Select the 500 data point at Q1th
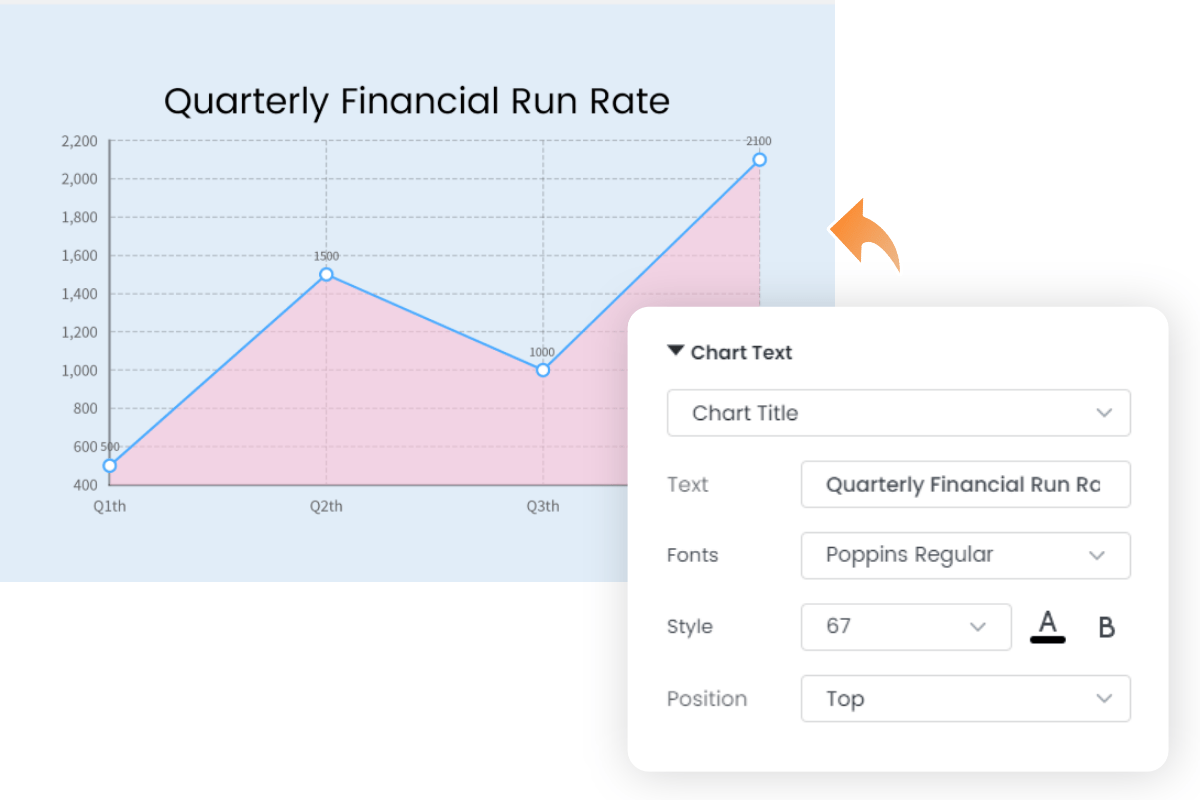This screenshot has width=1200, height=800. 108,465
